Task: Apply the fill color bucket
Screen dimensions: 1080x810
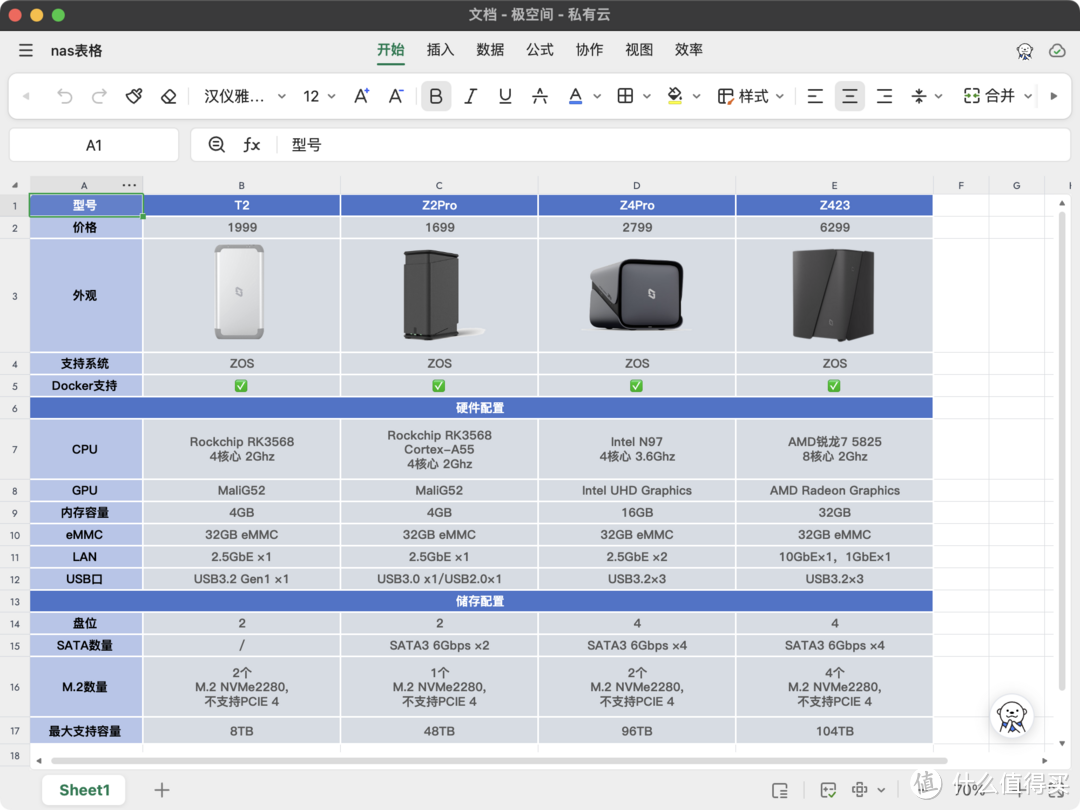Action: (675, 96)
